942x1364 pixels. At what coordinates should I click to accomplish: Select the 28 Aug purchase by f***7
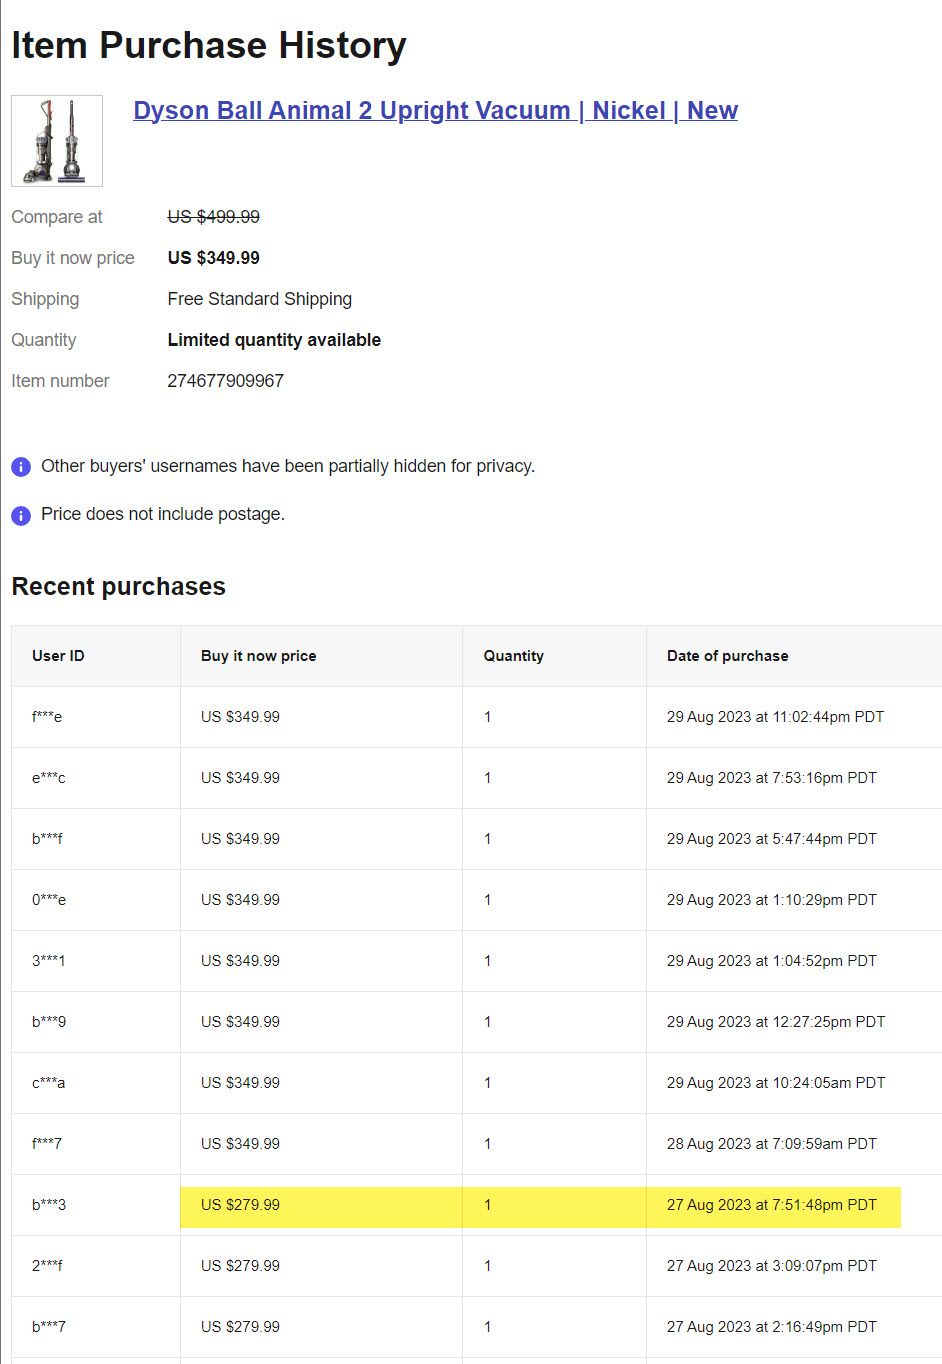click(470, 1144)
